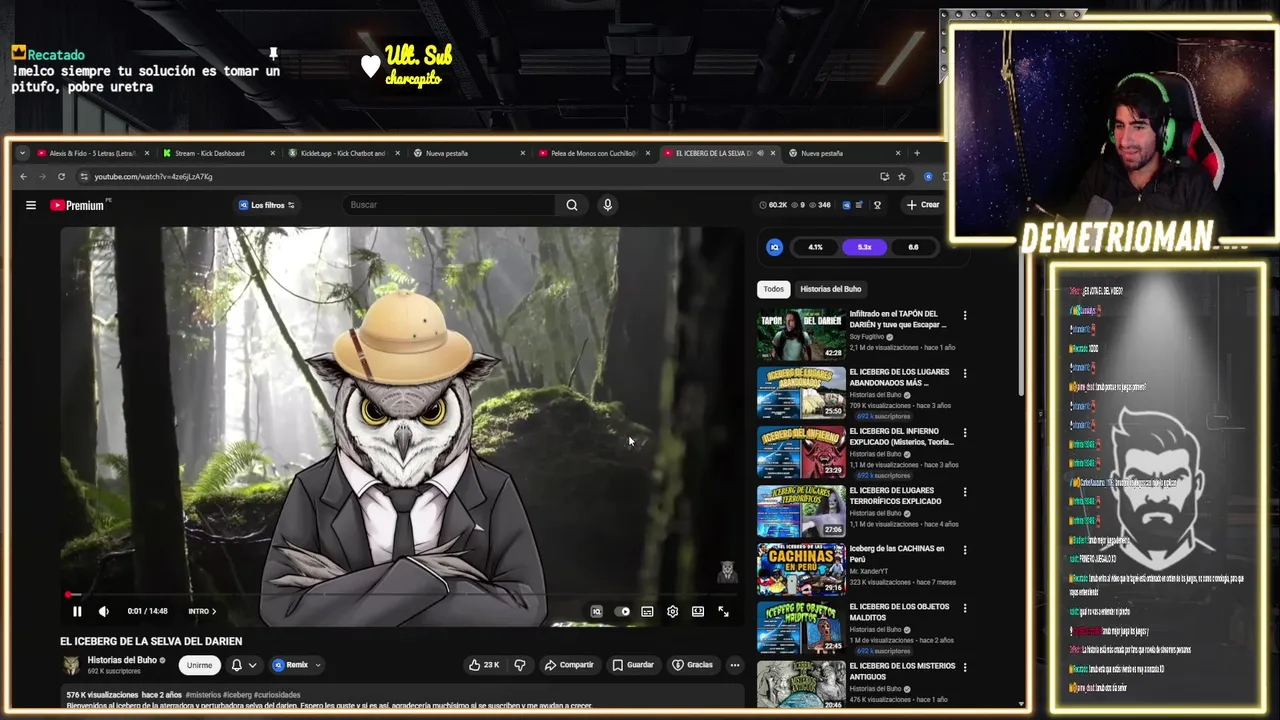
Task: Open options for ICEBERG DEL INFIERNO video
Action: click(965, 433)
